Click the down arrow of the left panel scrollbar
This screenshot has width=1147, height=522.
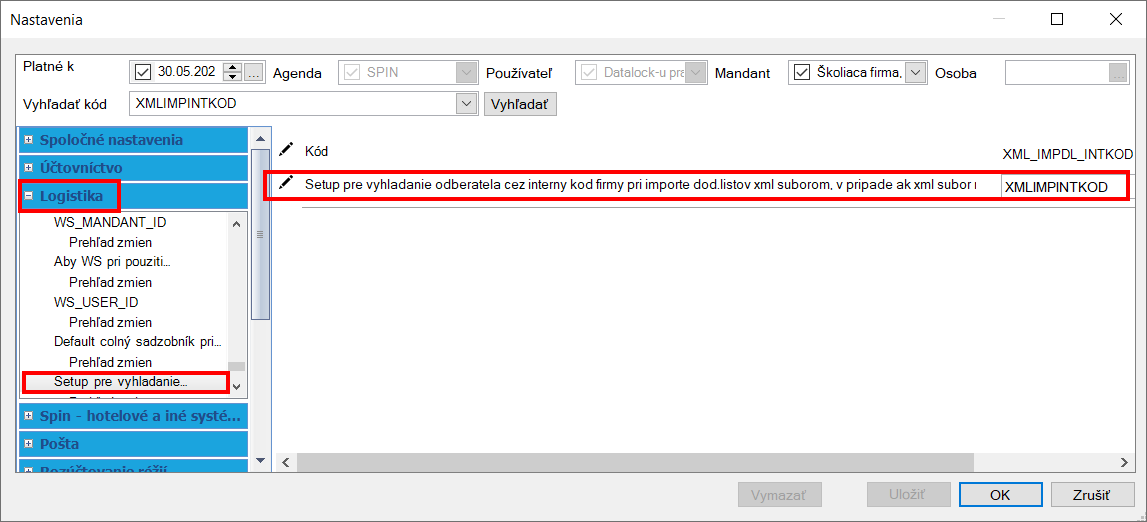[259, 460]
